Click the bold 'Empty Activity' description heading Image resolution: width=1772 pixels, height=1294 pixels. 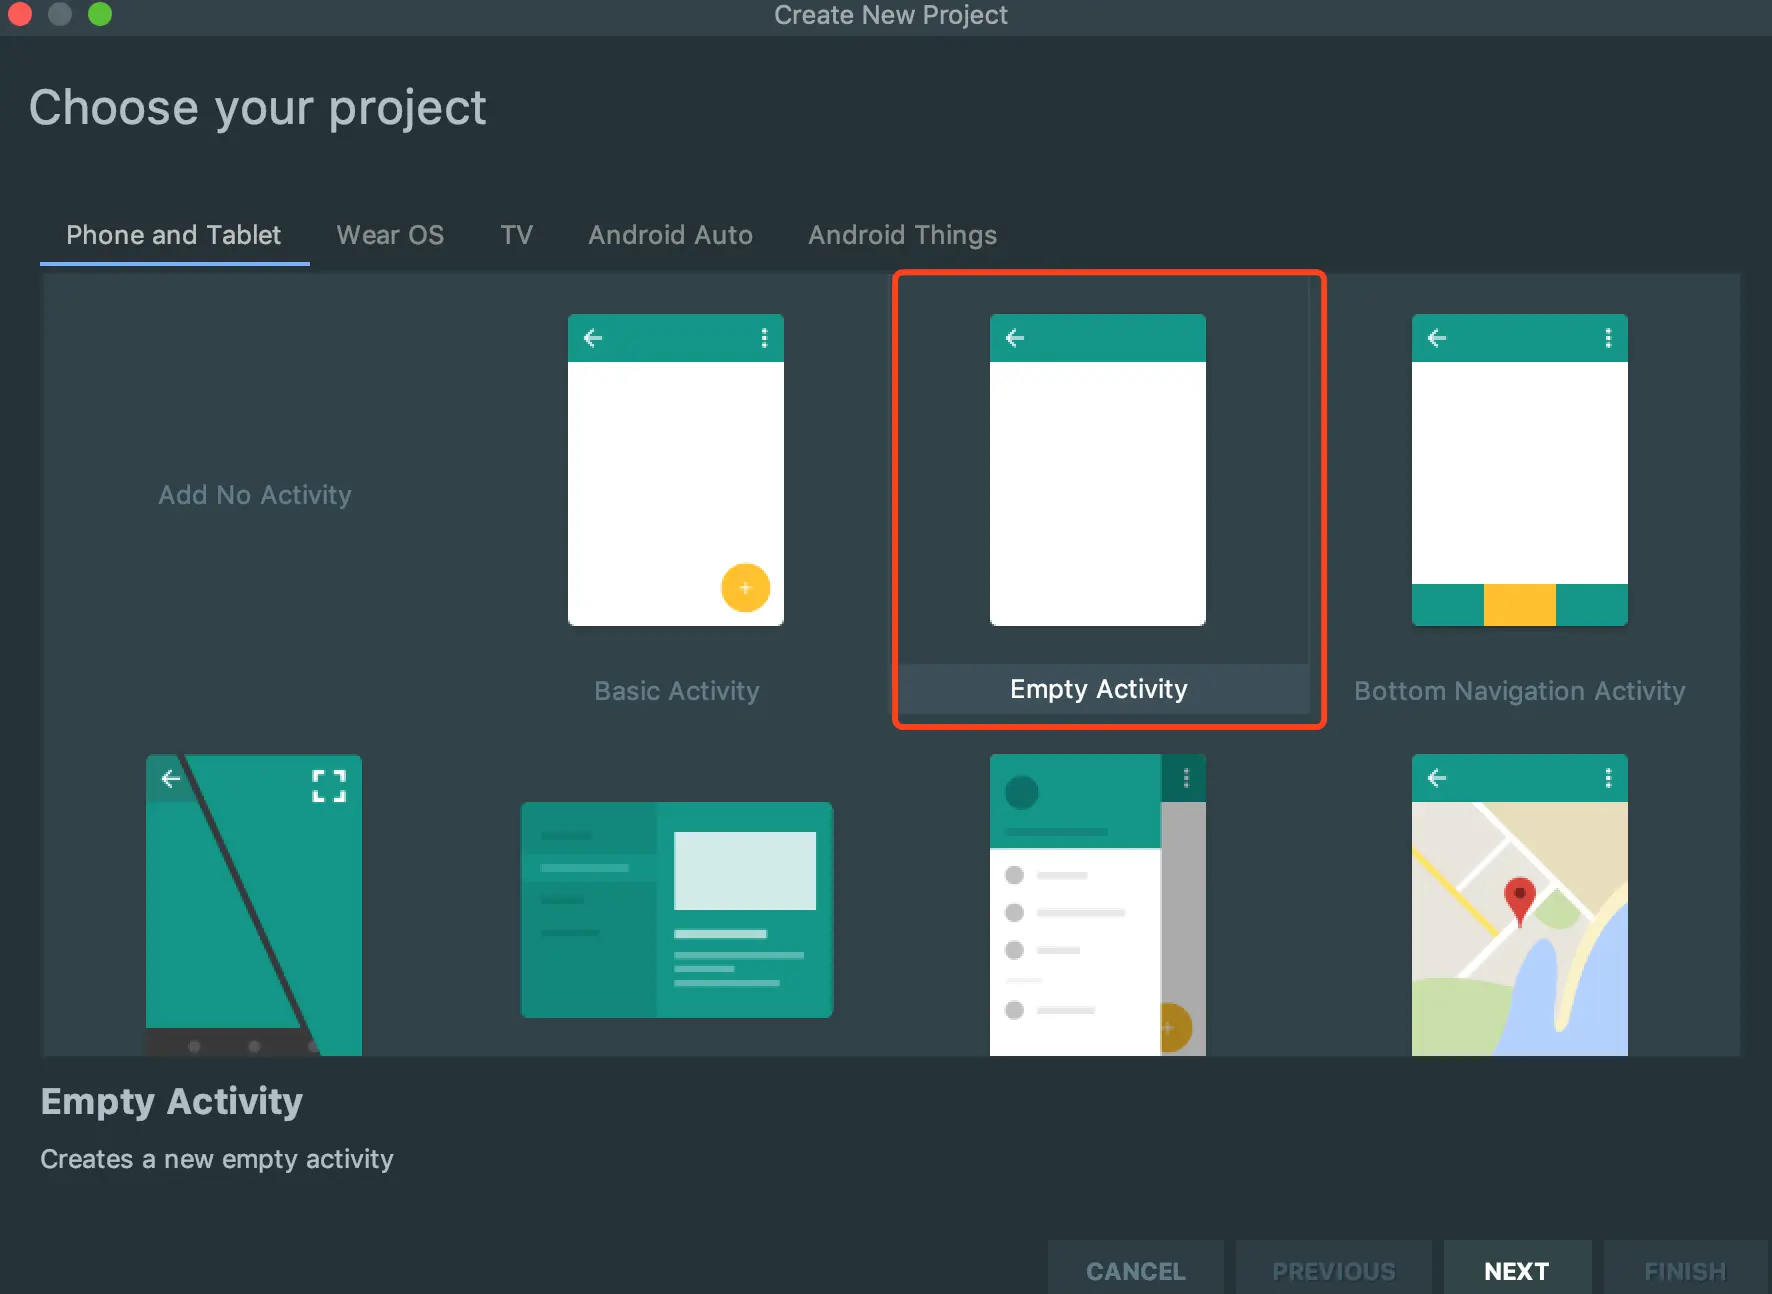click(172, 1101)
